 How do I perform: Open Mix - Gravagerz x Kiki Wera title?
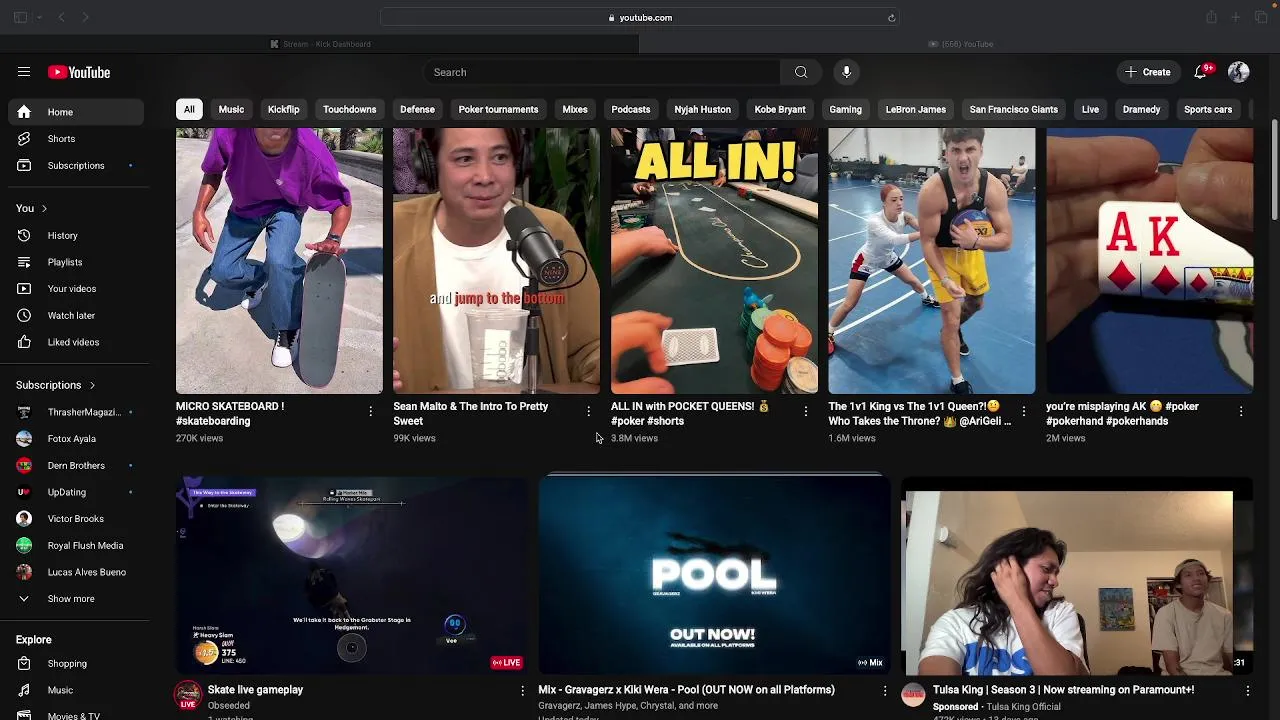click(x=686, y=690)
